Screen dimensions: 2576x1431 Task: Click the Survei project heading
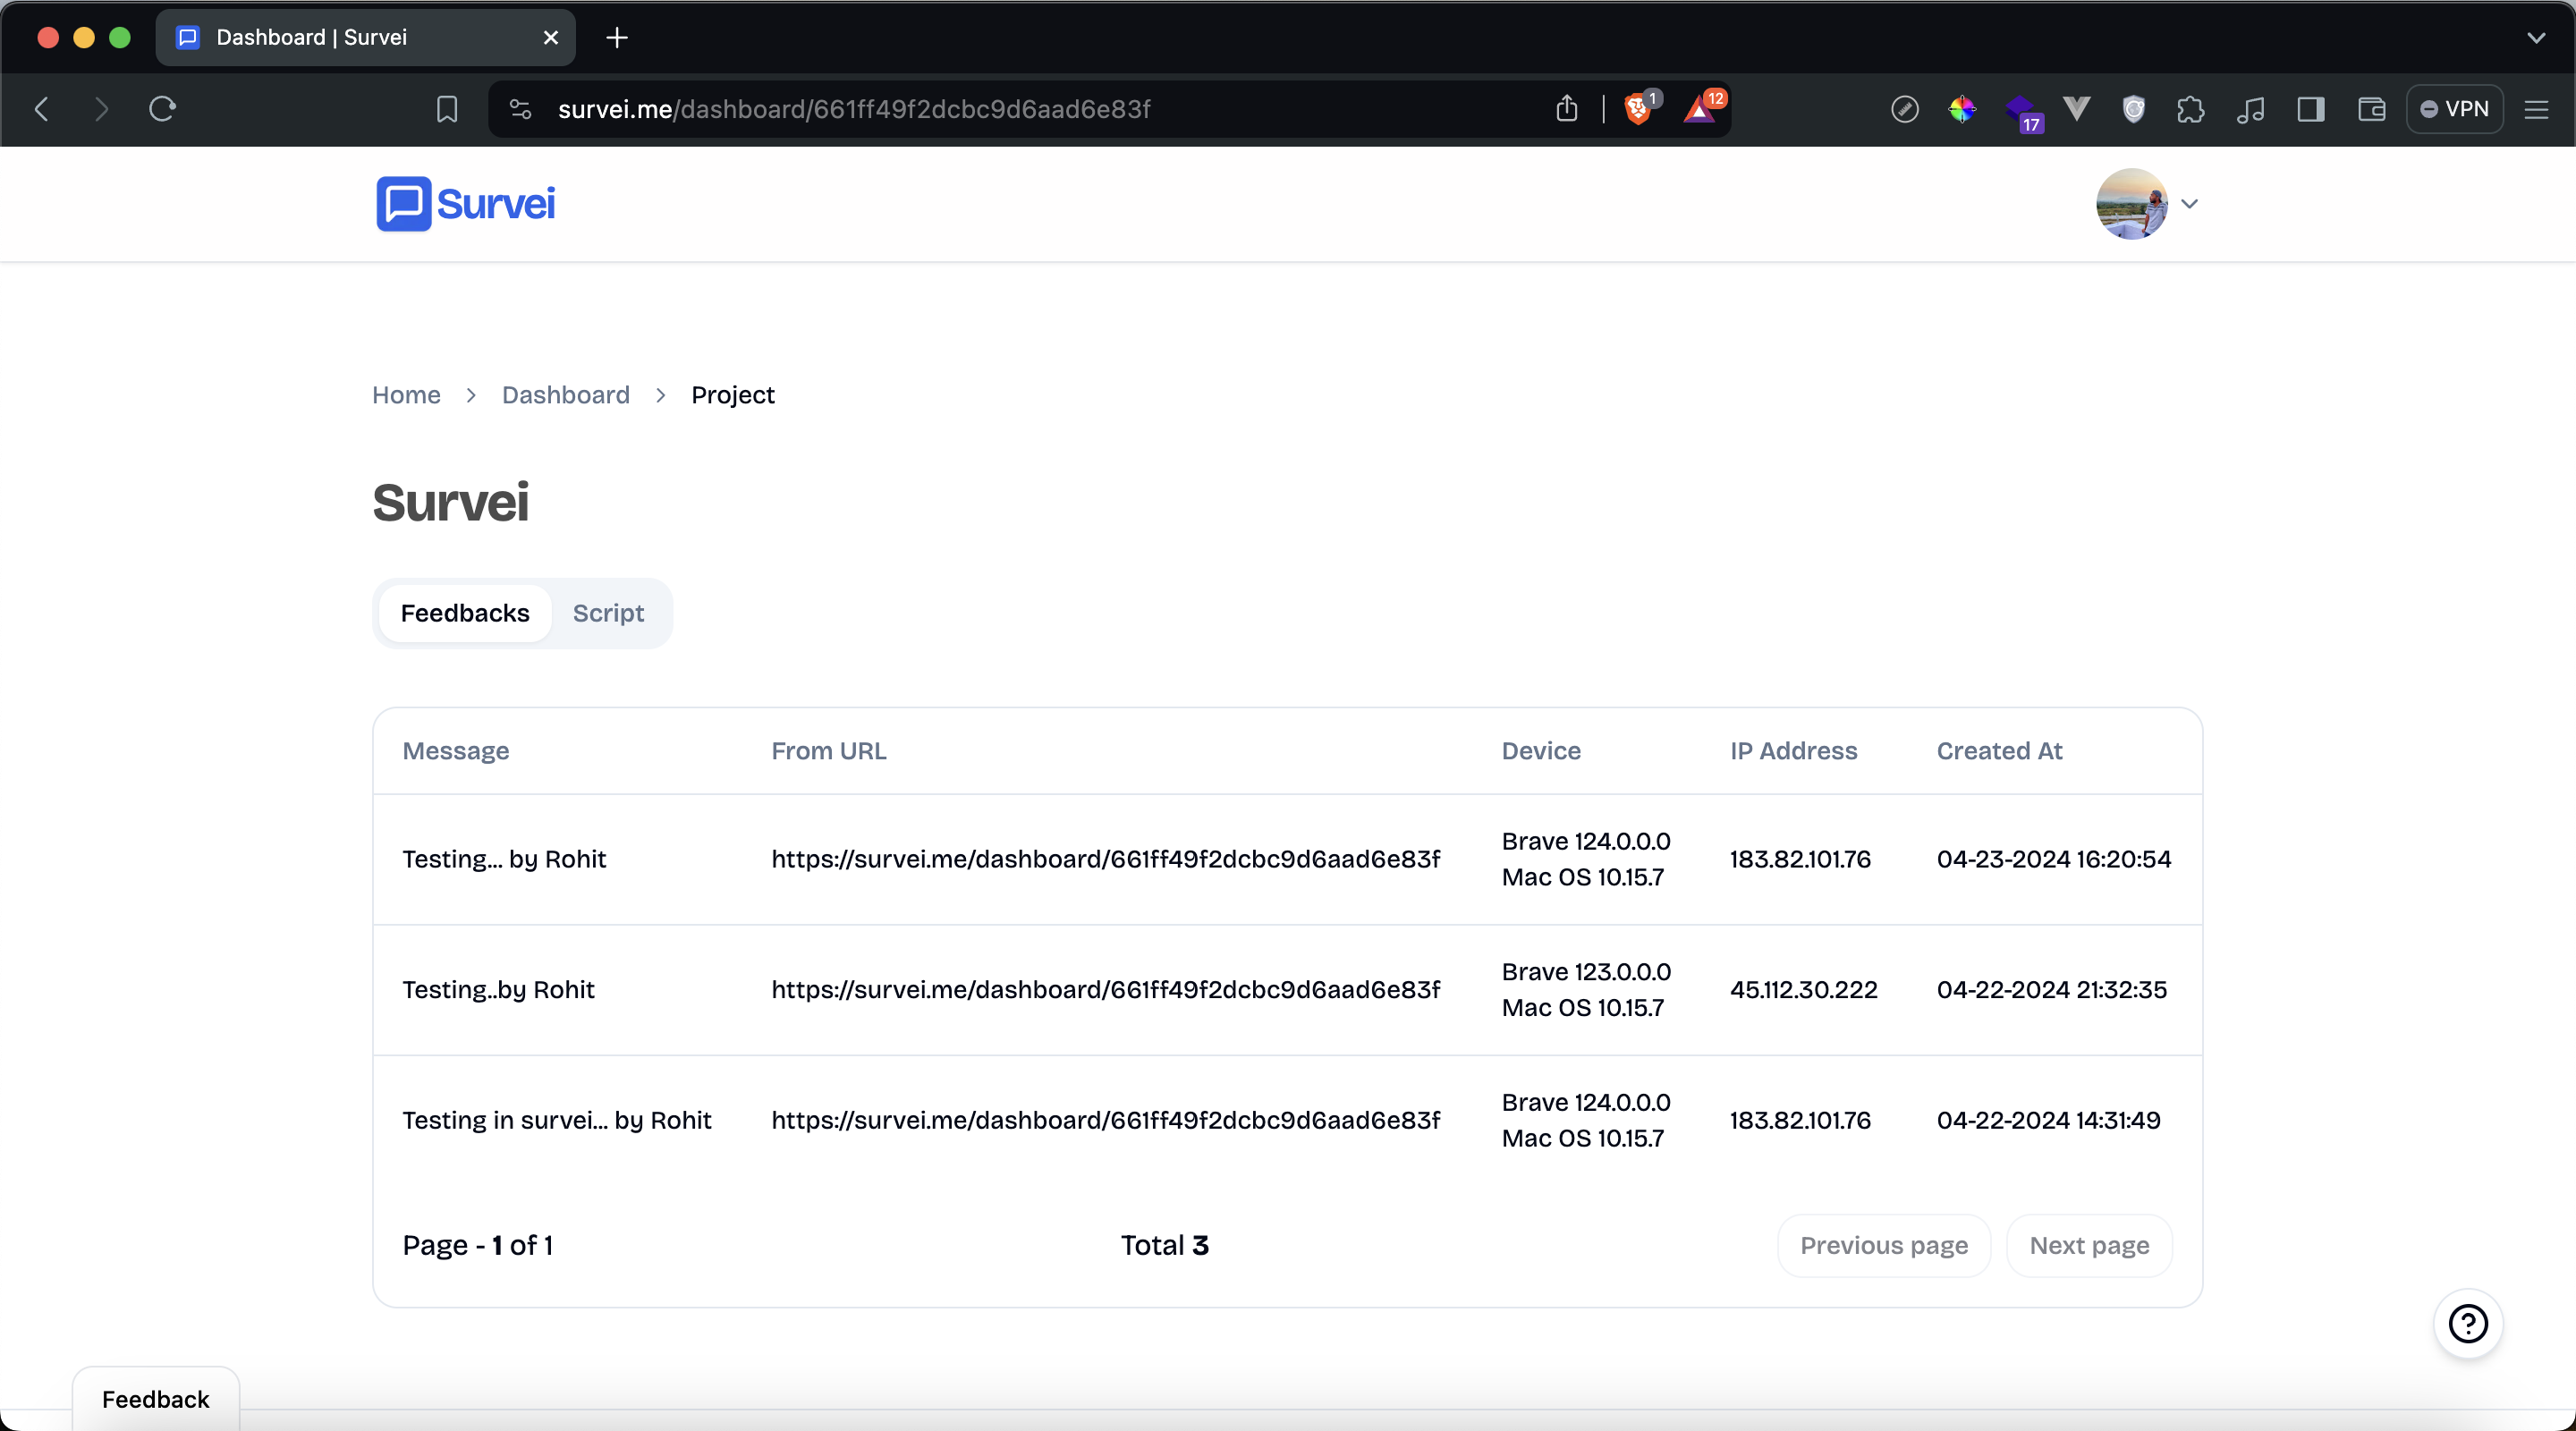[450, 502]
